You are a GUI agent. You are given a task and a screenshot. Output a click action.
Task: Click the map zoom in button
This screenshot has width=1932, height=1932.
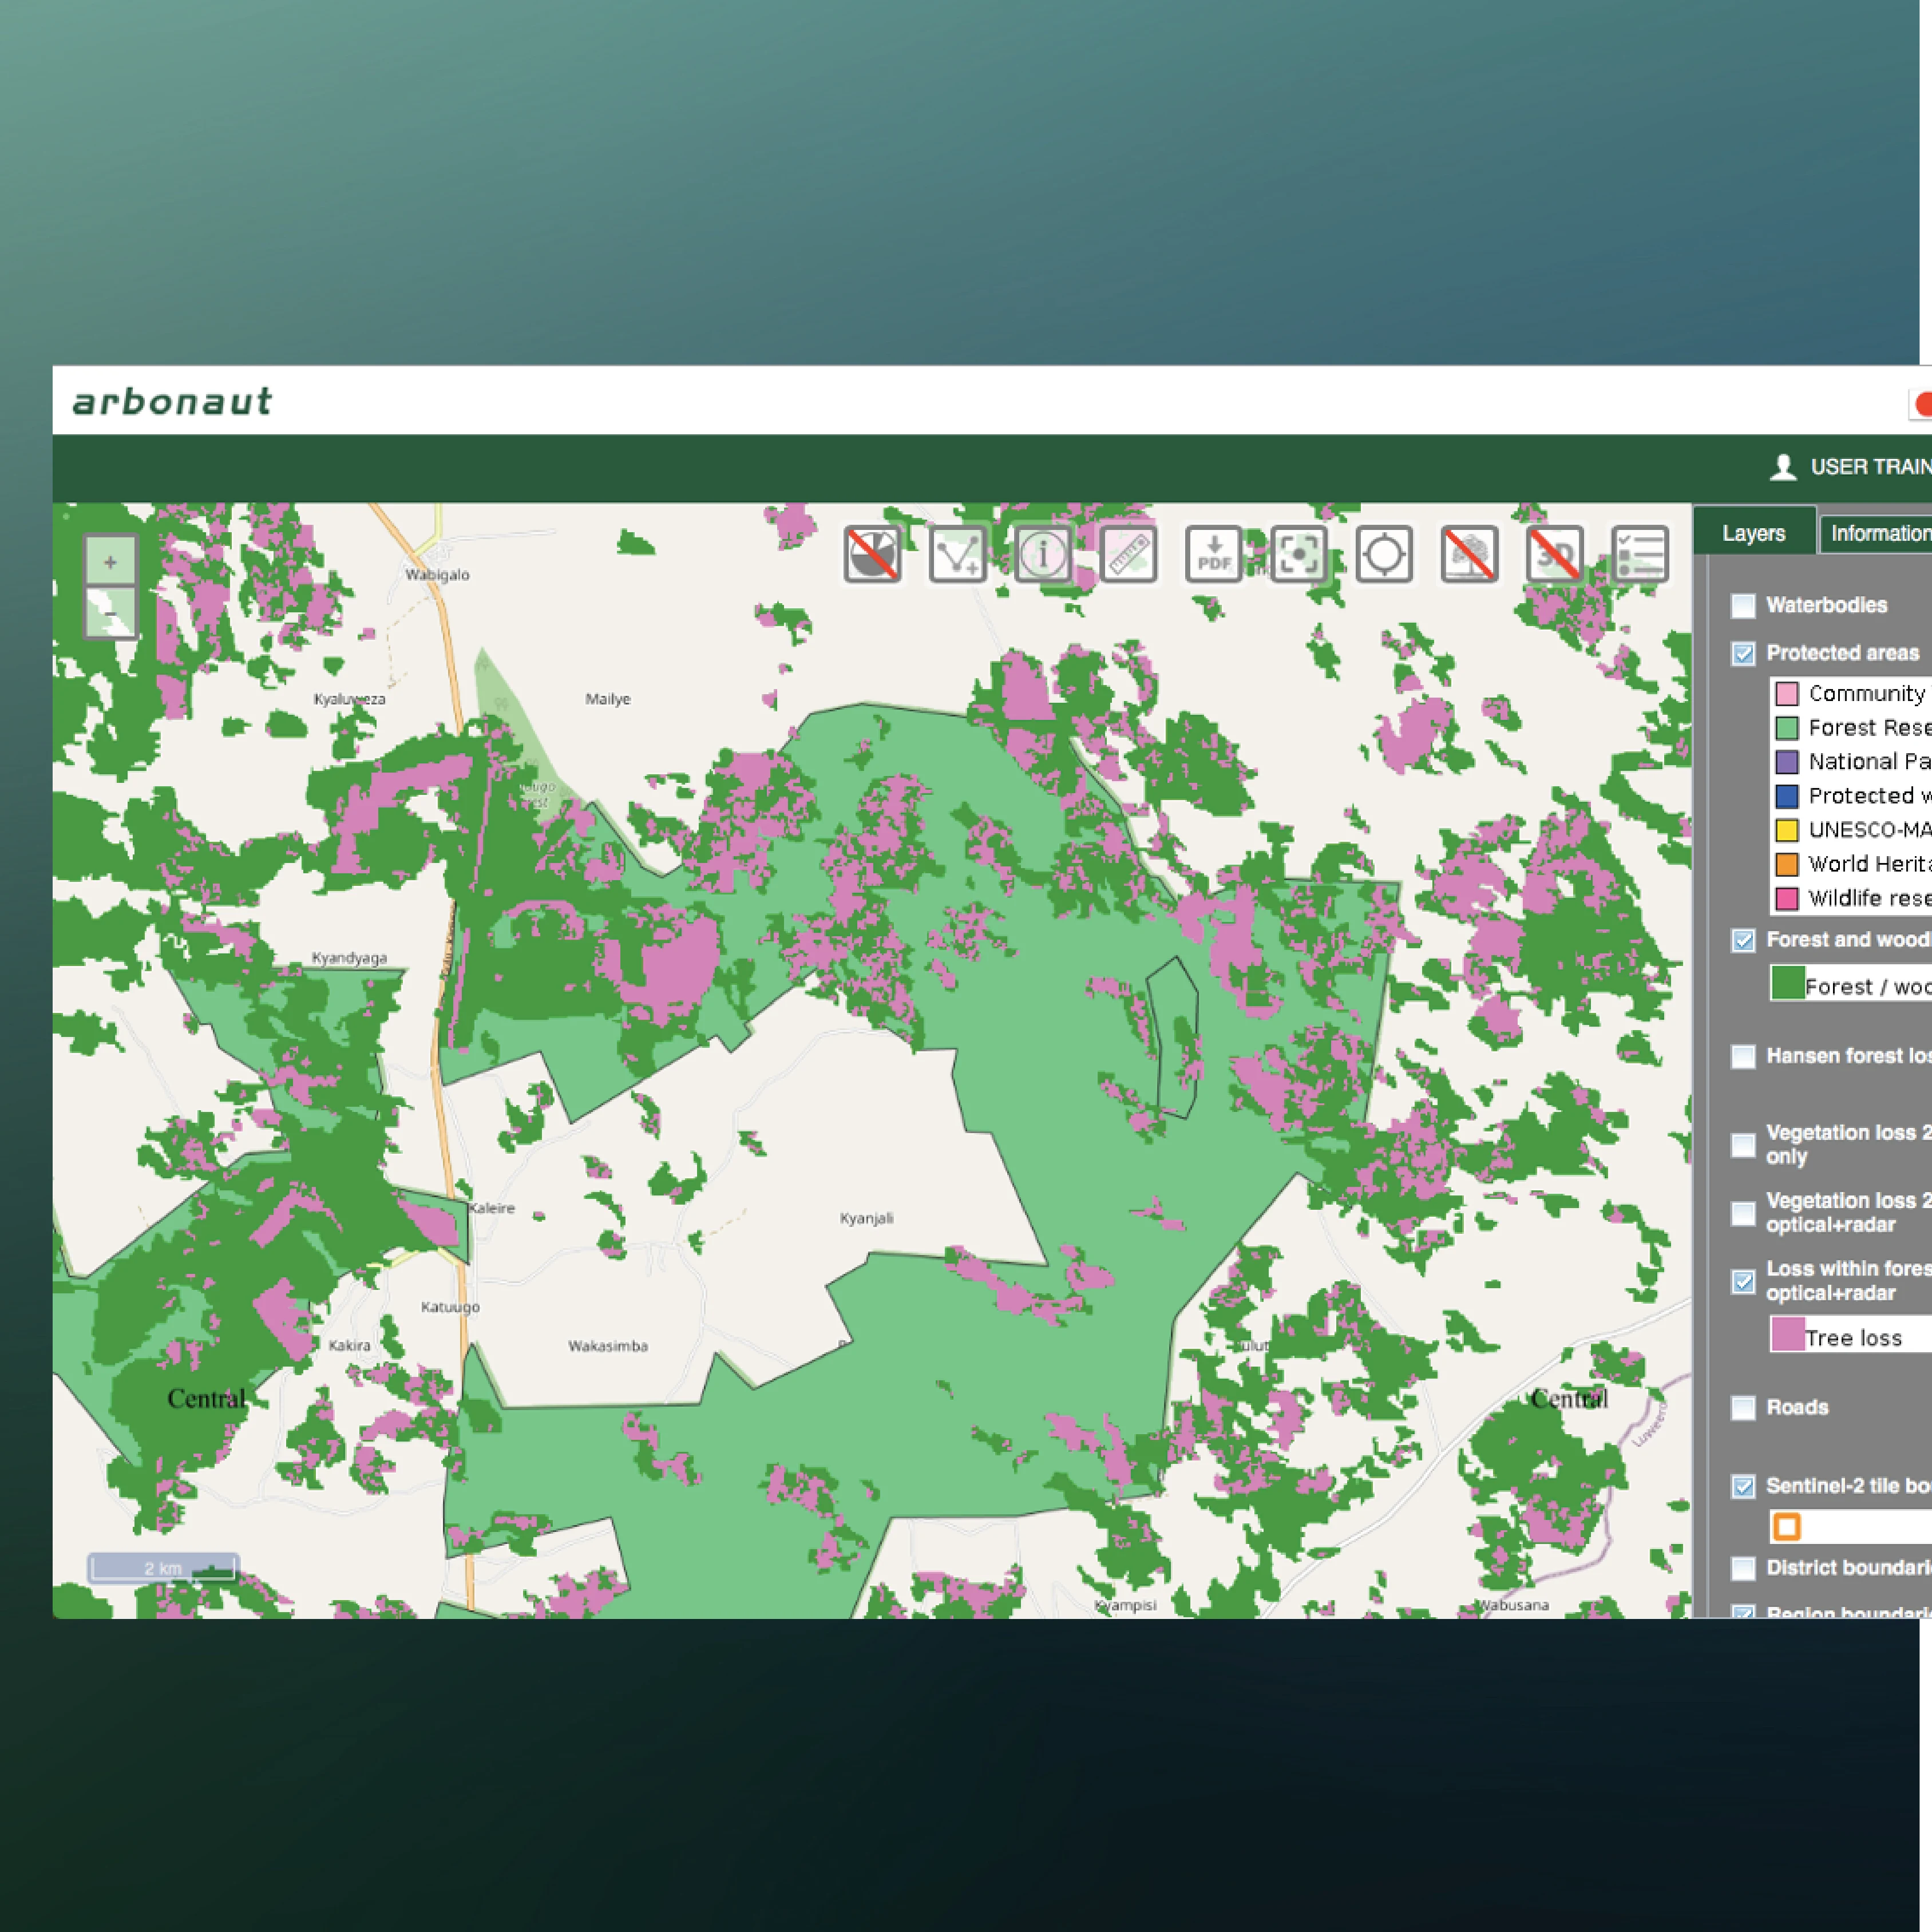[110, 562]
